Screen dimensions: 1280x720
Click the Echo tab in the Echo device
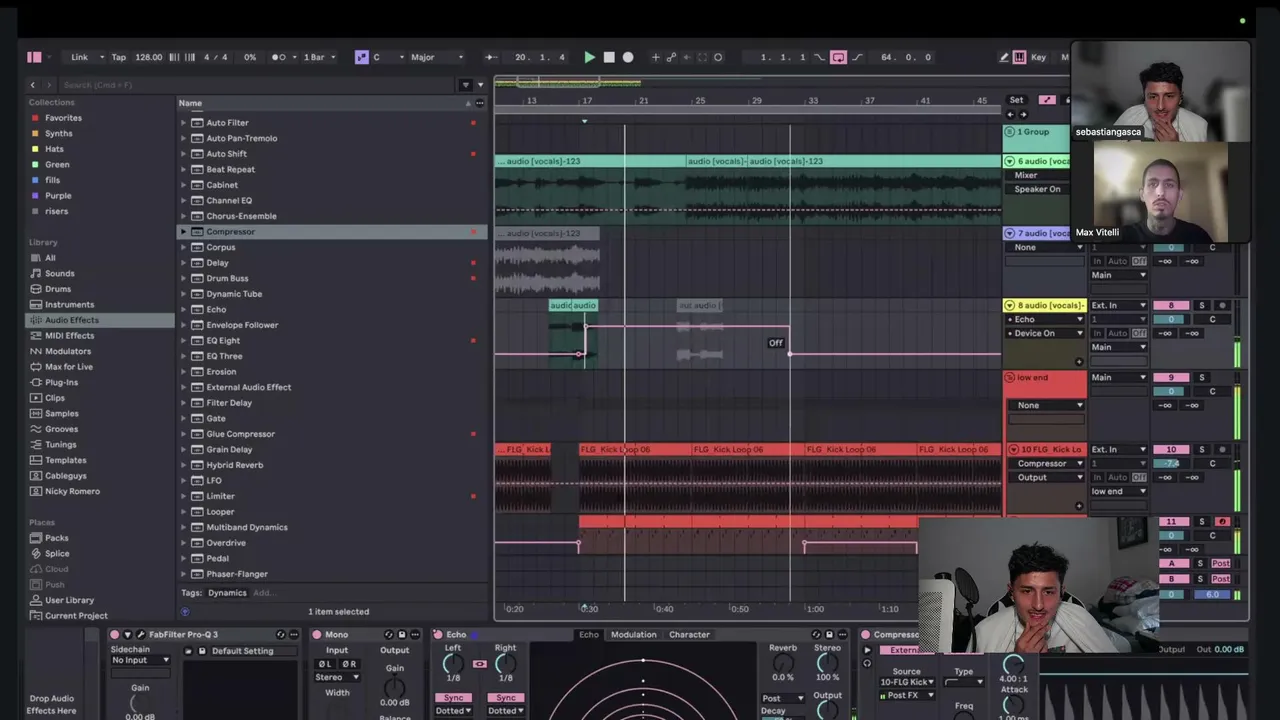click(588, 635)
